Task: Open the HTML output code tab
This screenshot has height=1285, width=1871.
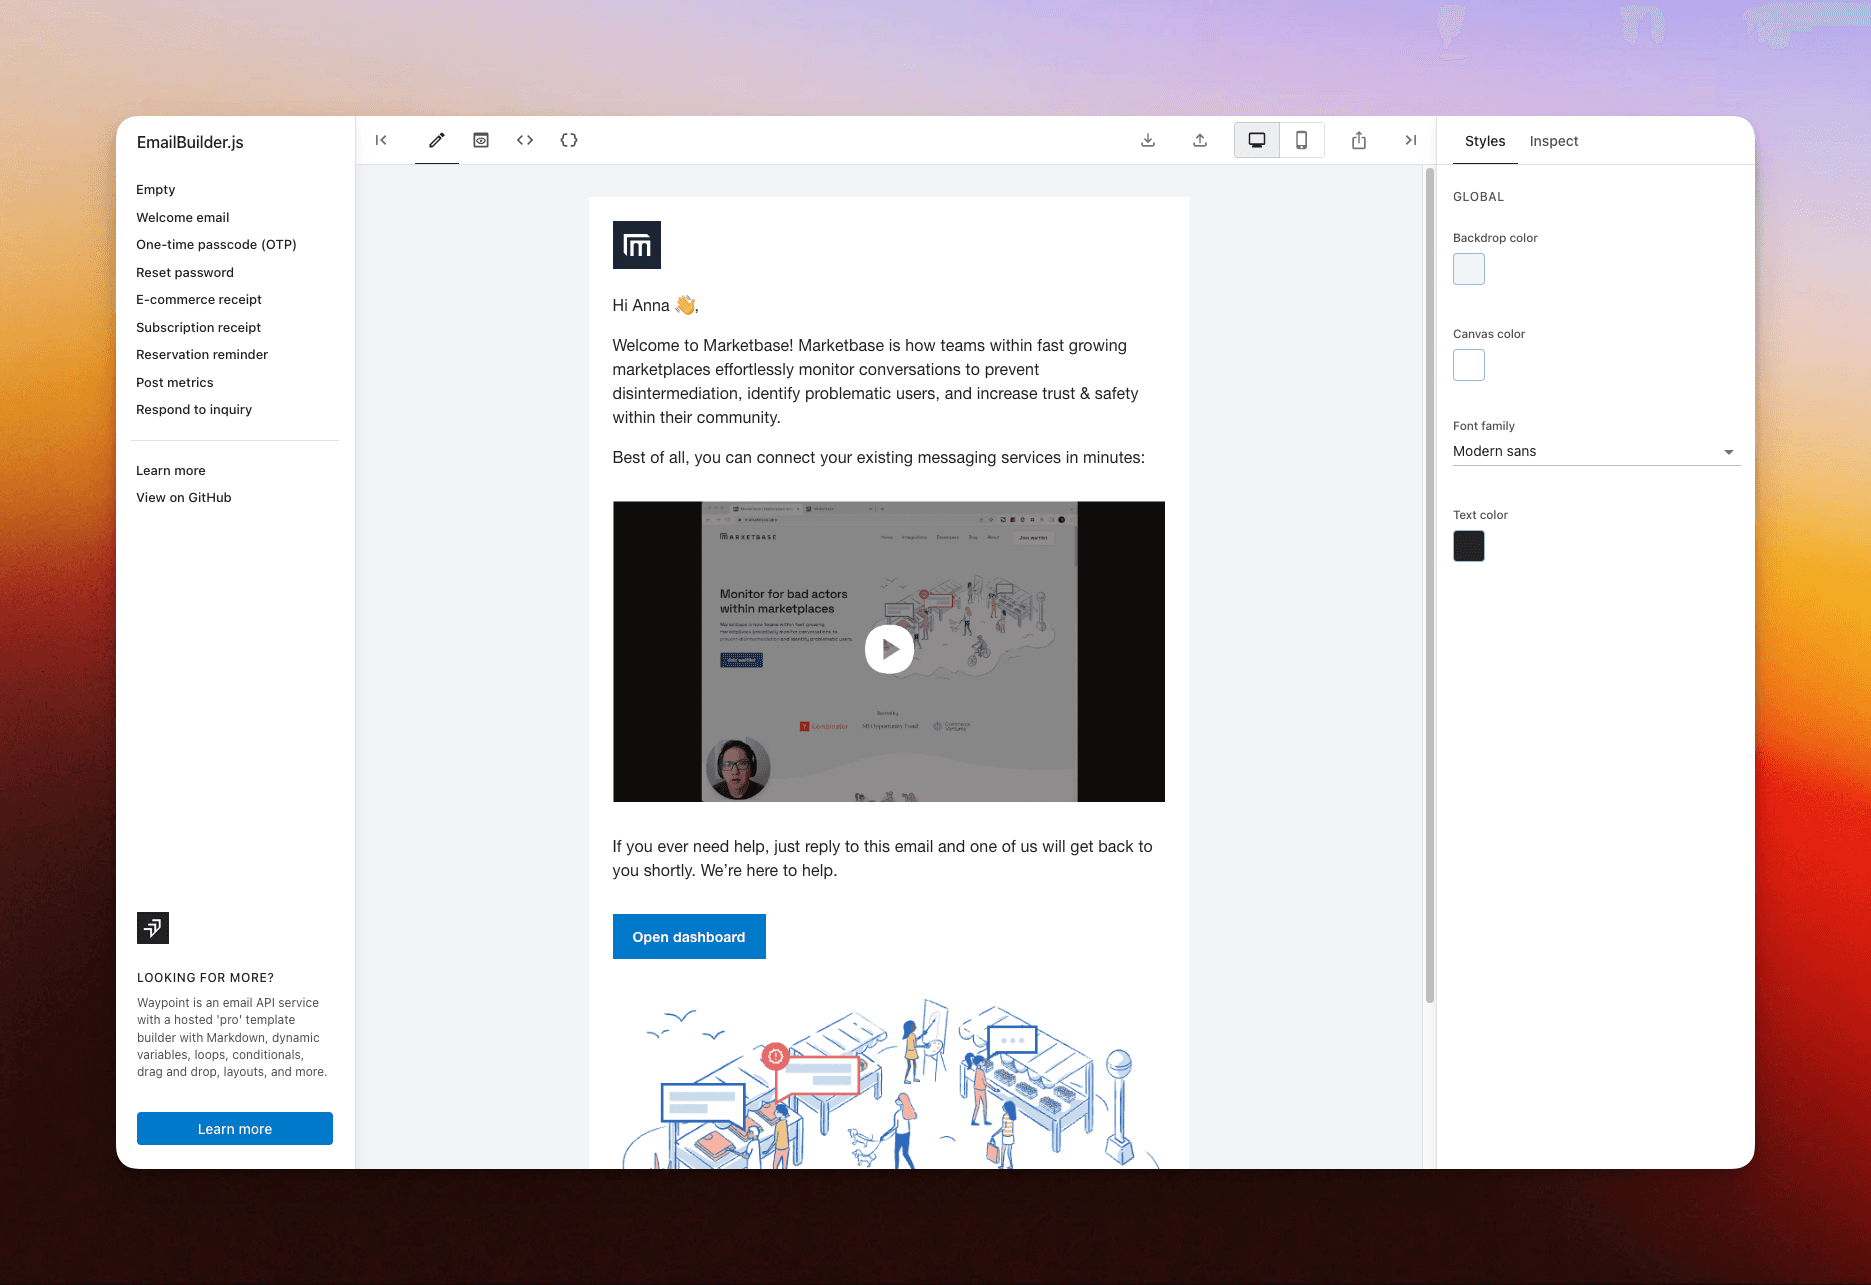Action: (525, 140)
